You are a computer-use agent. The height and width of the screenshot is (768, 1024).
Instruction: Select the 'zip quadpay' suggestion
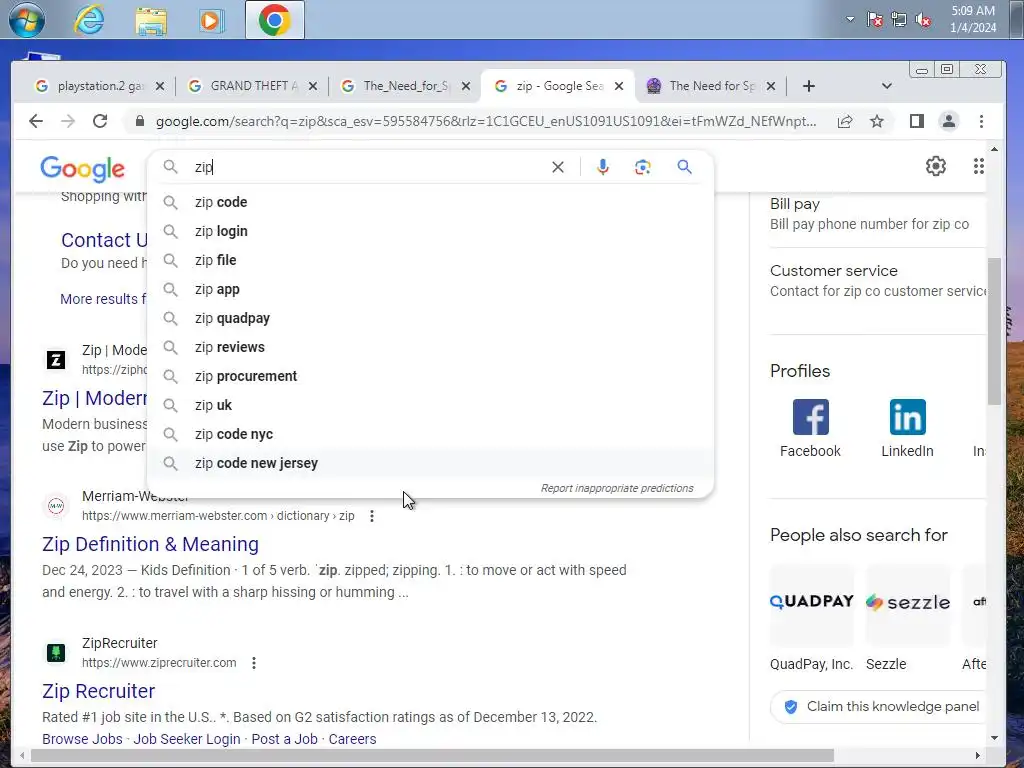point(431,318)
